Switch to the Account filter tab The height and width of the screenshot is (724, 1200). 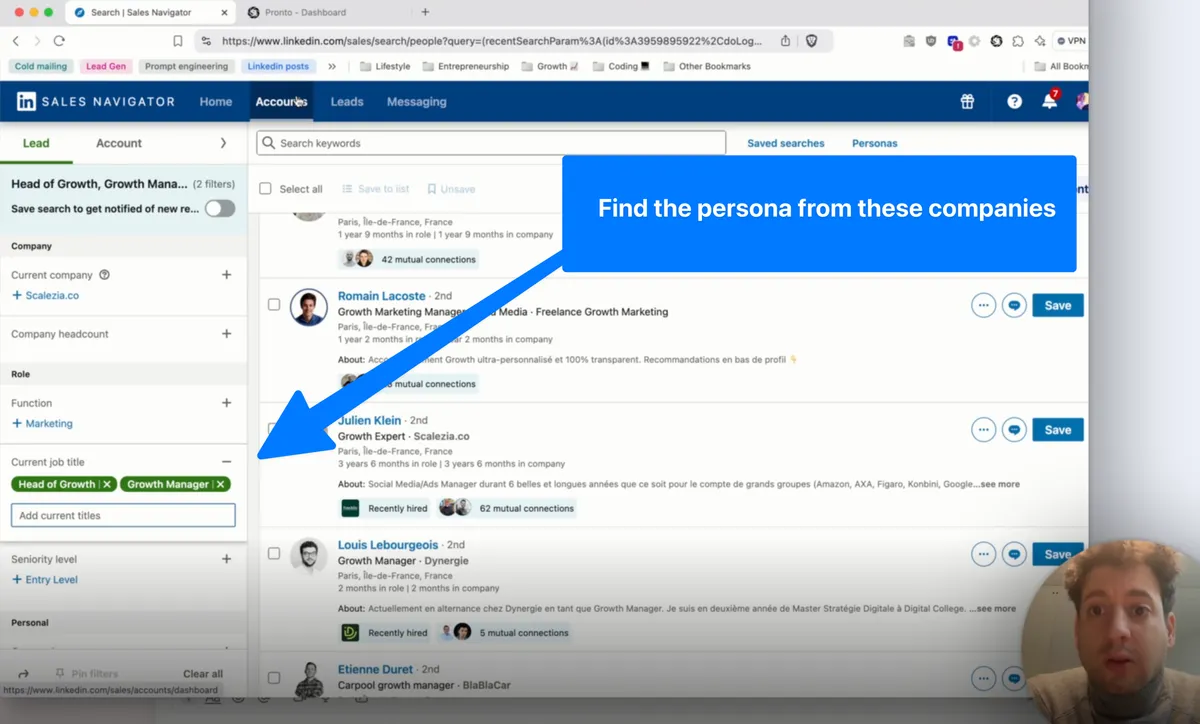point(119,143)
